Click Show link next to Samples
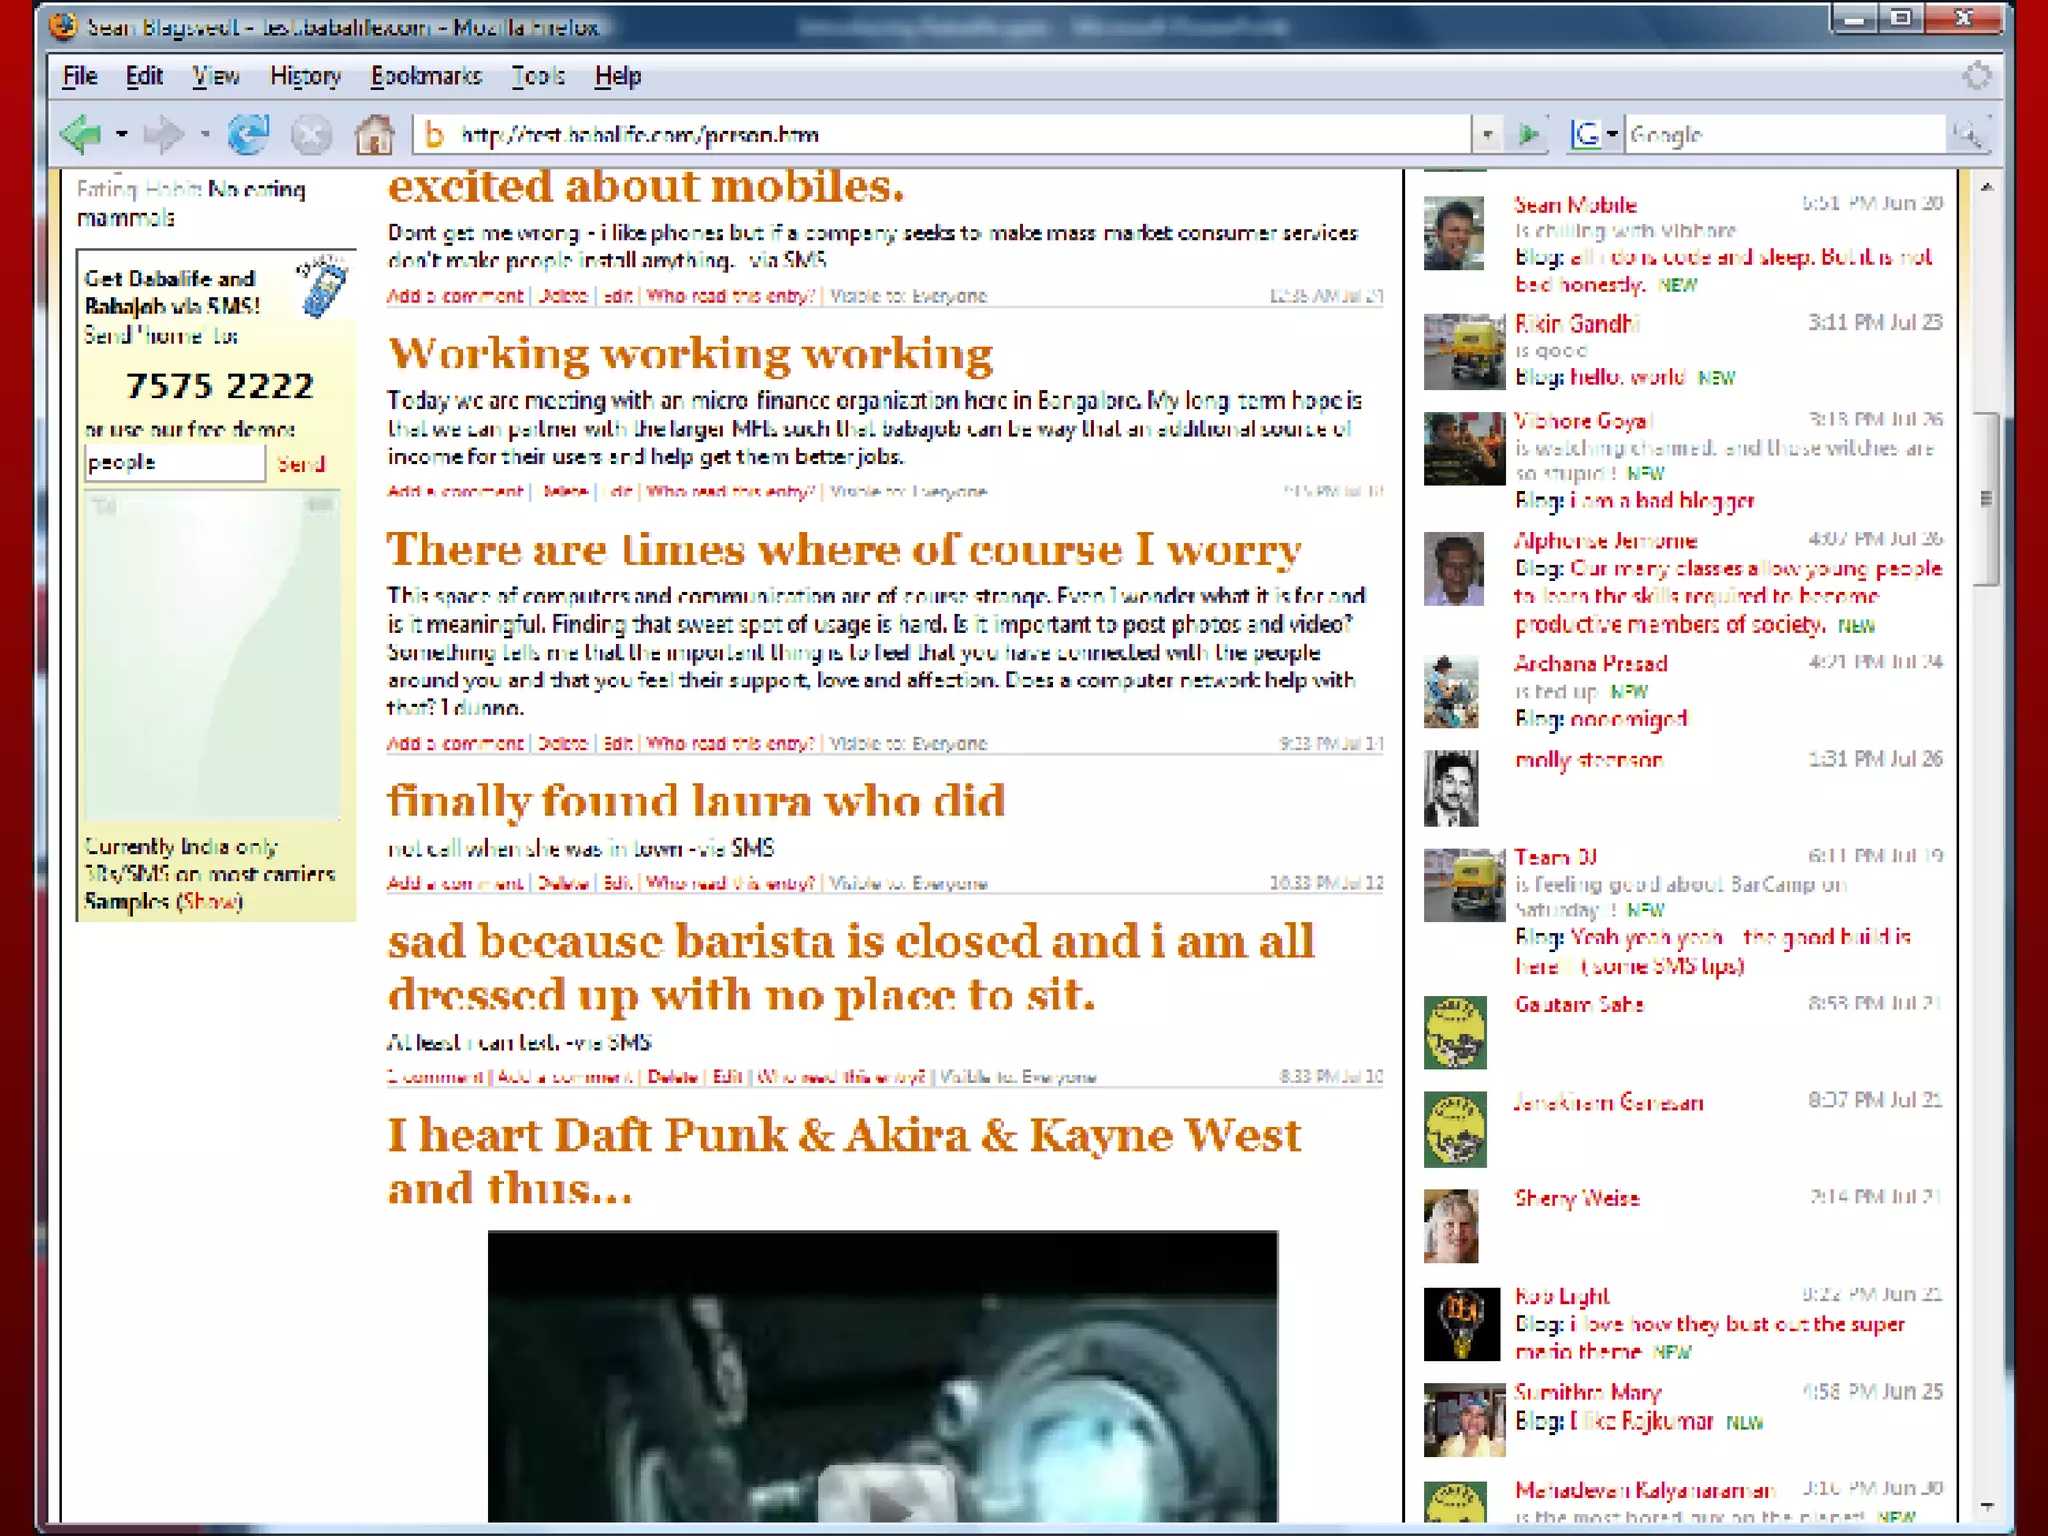The image size is (2048, 1536). tap(210, 902)
